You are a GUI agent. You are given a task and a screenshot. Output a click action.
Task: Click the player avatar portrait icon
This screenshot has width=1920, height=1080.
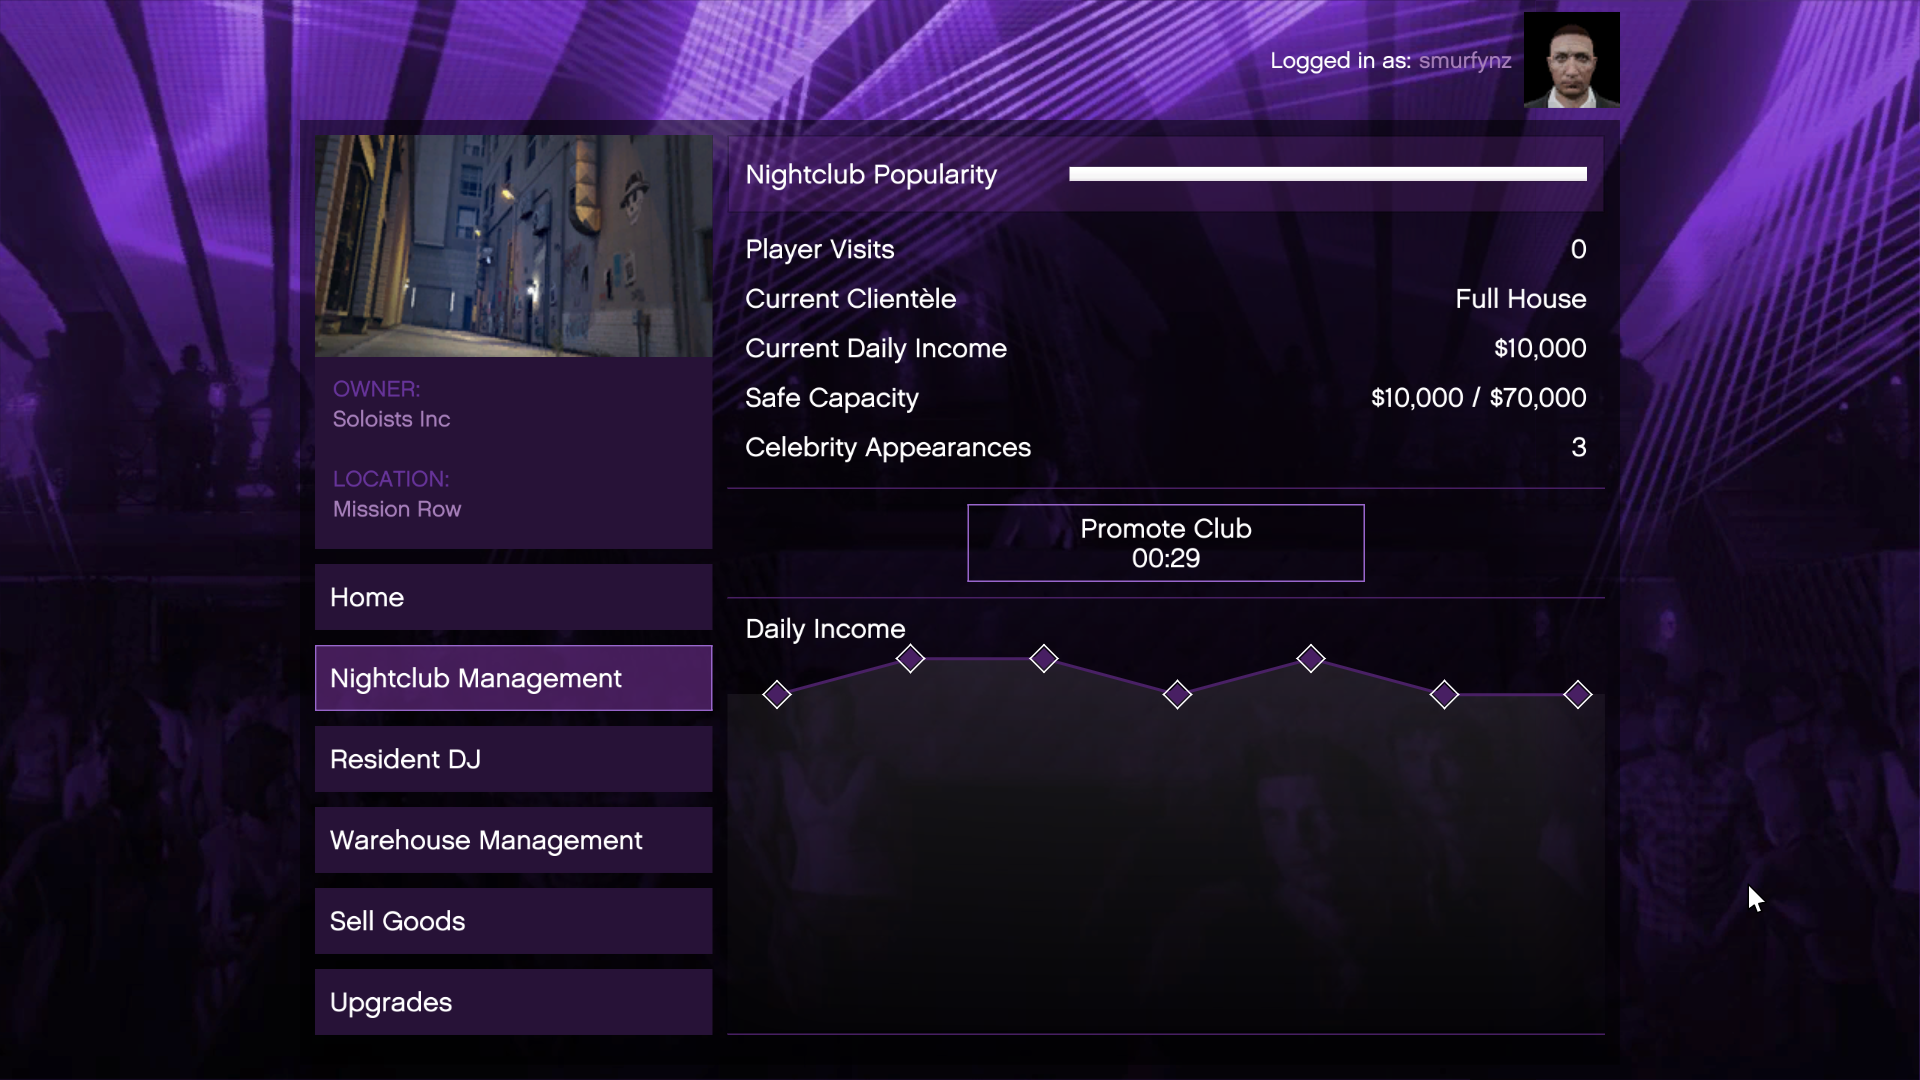click(x=1572, y=59)
